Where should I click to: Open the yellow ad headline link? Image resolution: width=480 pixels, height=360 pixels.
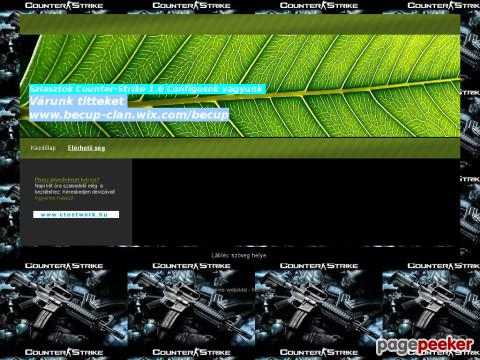tap(67, 179)
